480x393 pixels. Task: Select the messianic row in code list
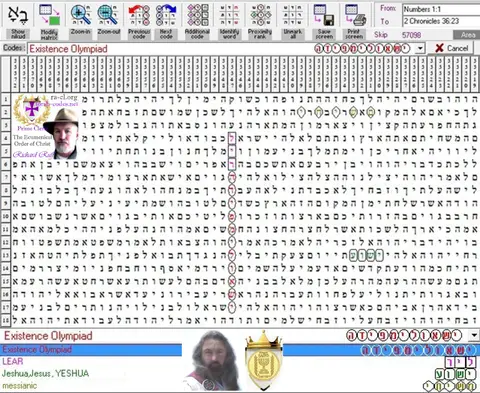(240, 386)
